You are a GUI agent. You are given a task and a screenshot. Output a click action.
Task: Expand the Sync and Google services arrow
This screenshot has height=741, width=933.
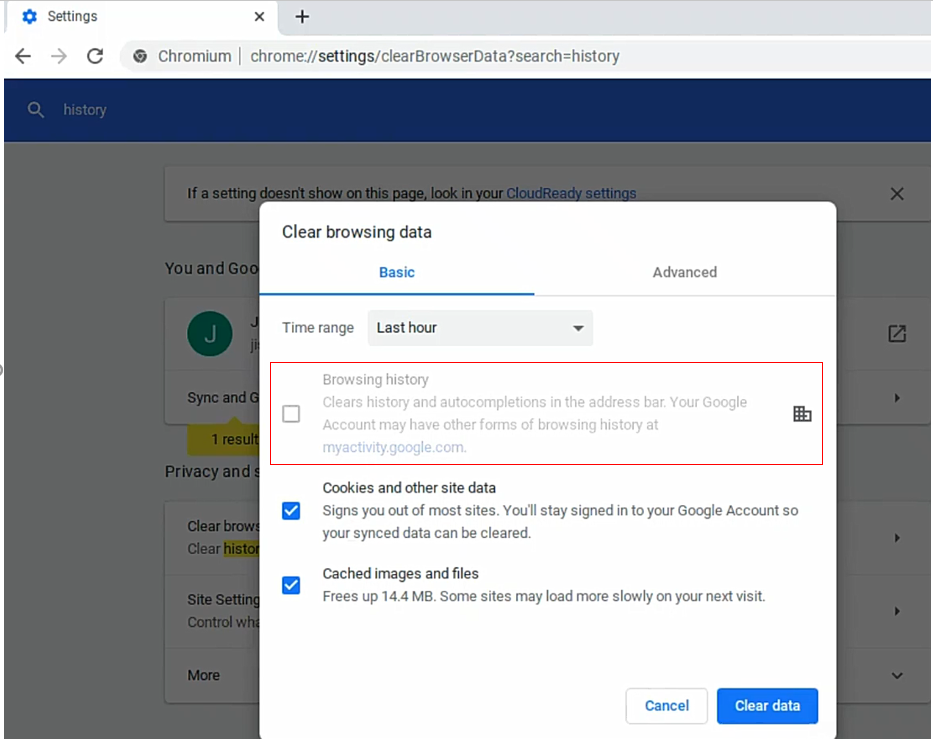click(896, 398)
